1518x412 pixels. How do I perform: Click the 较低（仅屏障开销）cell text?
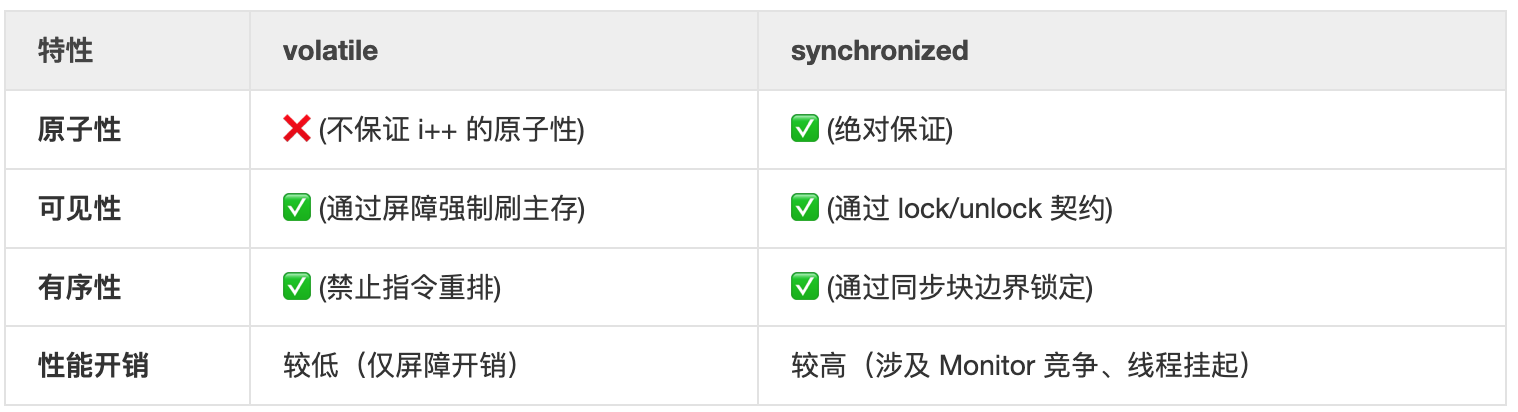[400, 366]
